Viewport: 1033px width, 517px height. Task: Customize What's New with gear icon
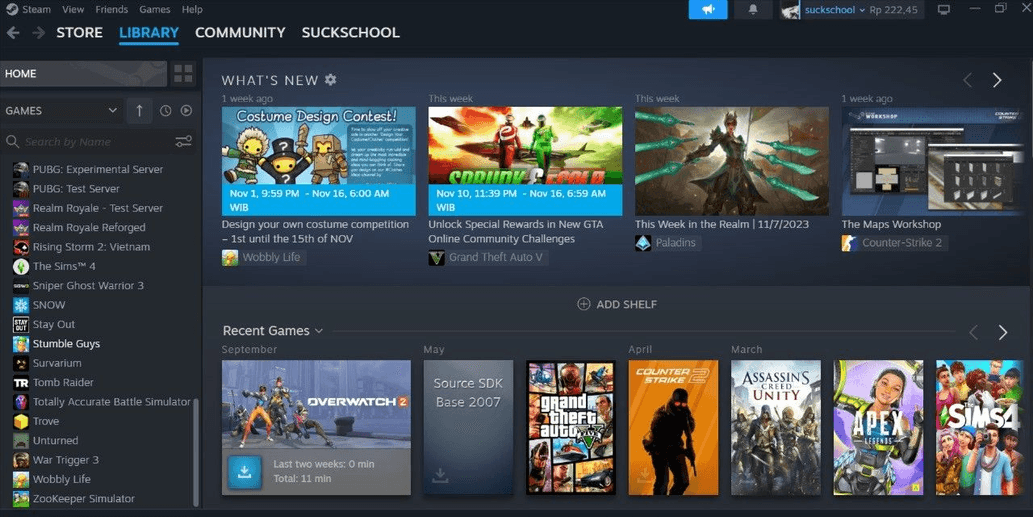coord(331,80)
